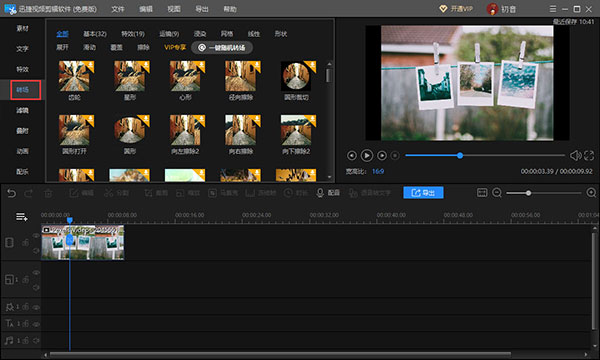
Task: Adjust the timeline zoom slider handle
Action: (x=528, y=193)
